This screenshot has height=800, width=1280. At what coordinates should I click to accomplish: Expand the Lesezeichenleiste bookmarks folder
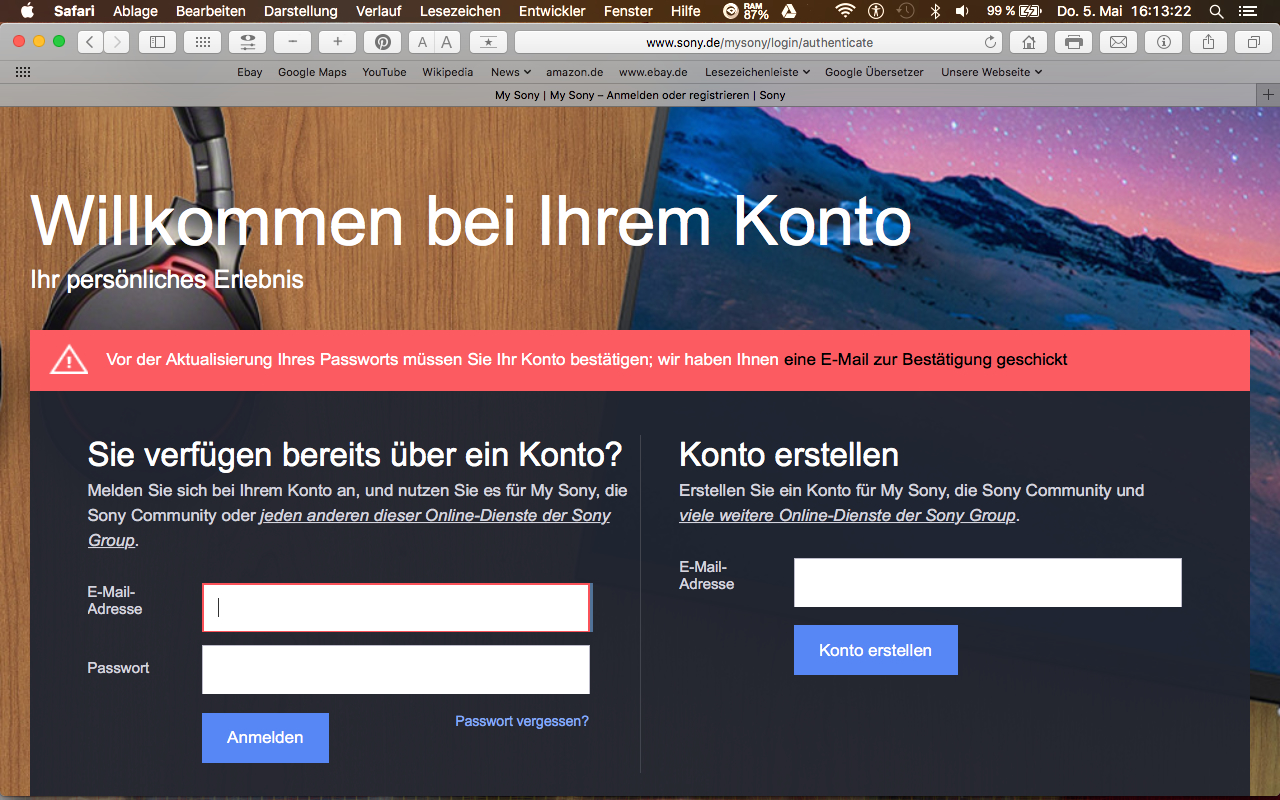[757, 72]
